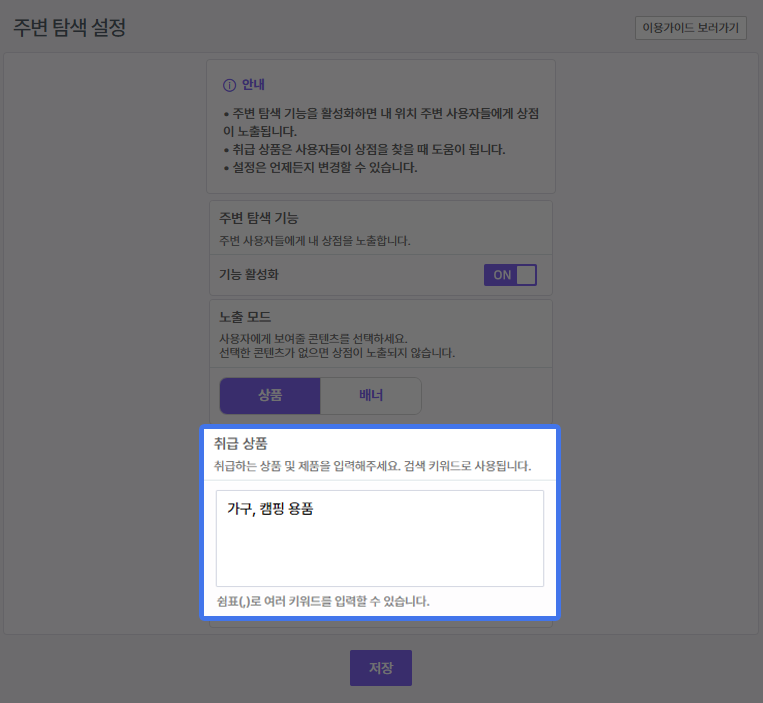Click the notice bullet about 취급 상품
The width and height of the screenshot is (763, 703).
[x=365, y=149]
